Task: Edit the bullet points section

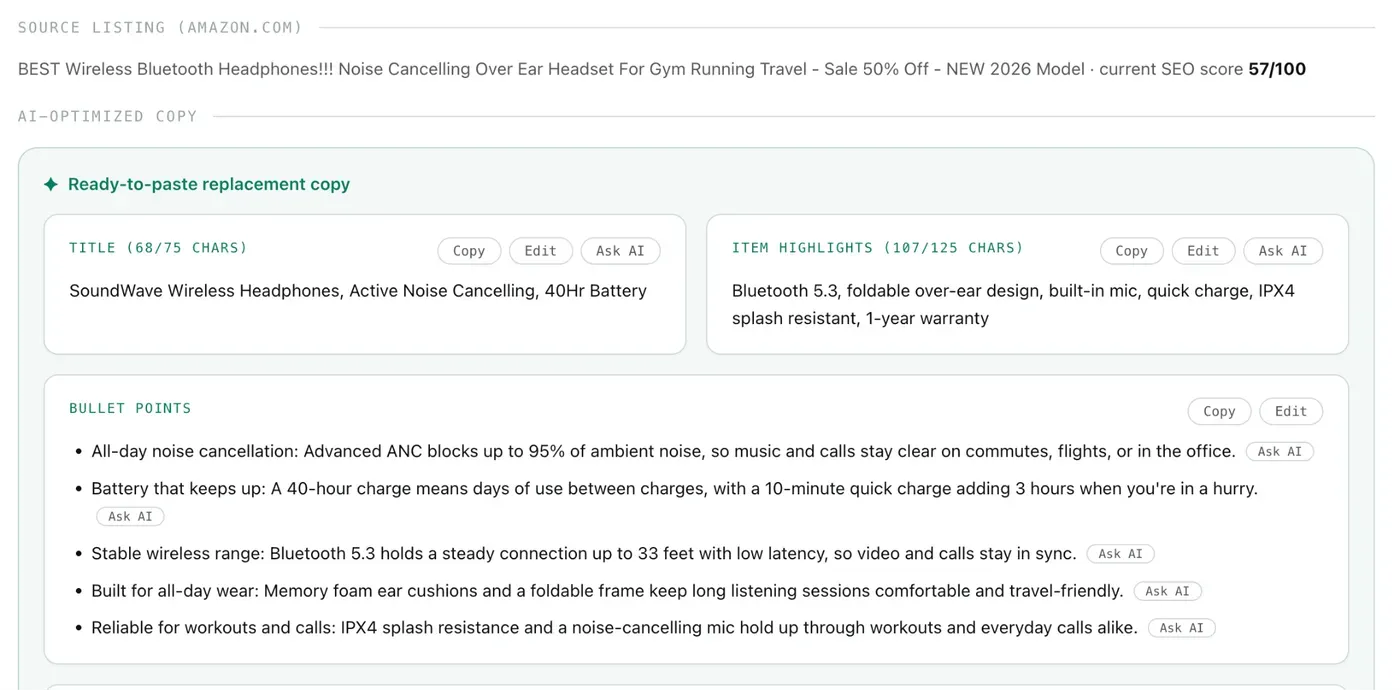Action: [1291, 411]
